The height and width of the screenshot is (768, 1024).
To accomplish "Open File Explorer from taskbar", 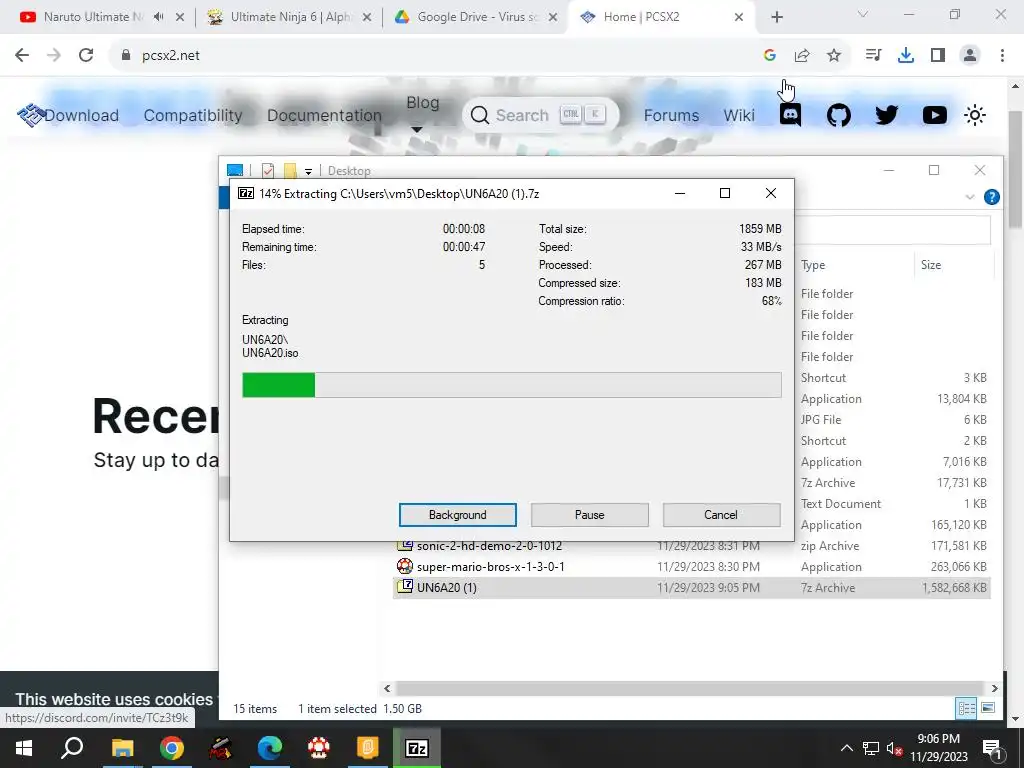I will tap(122, 748).
